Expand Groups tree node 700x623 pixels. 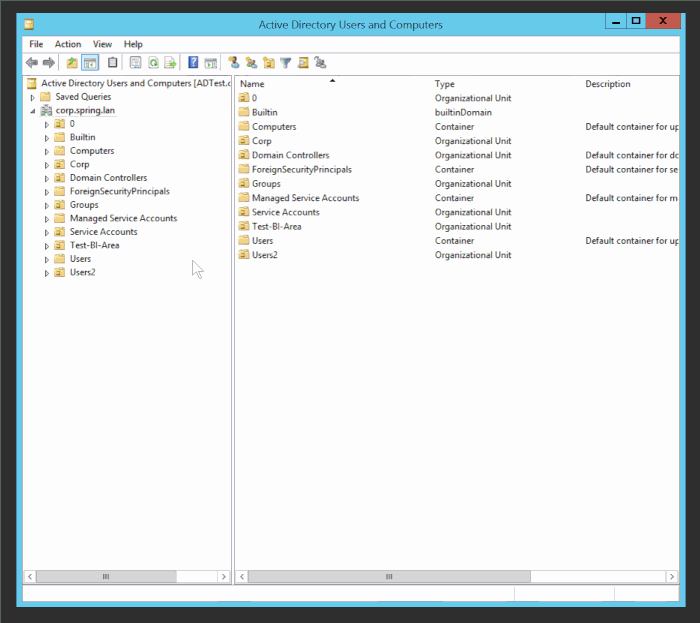click(46, 205)
